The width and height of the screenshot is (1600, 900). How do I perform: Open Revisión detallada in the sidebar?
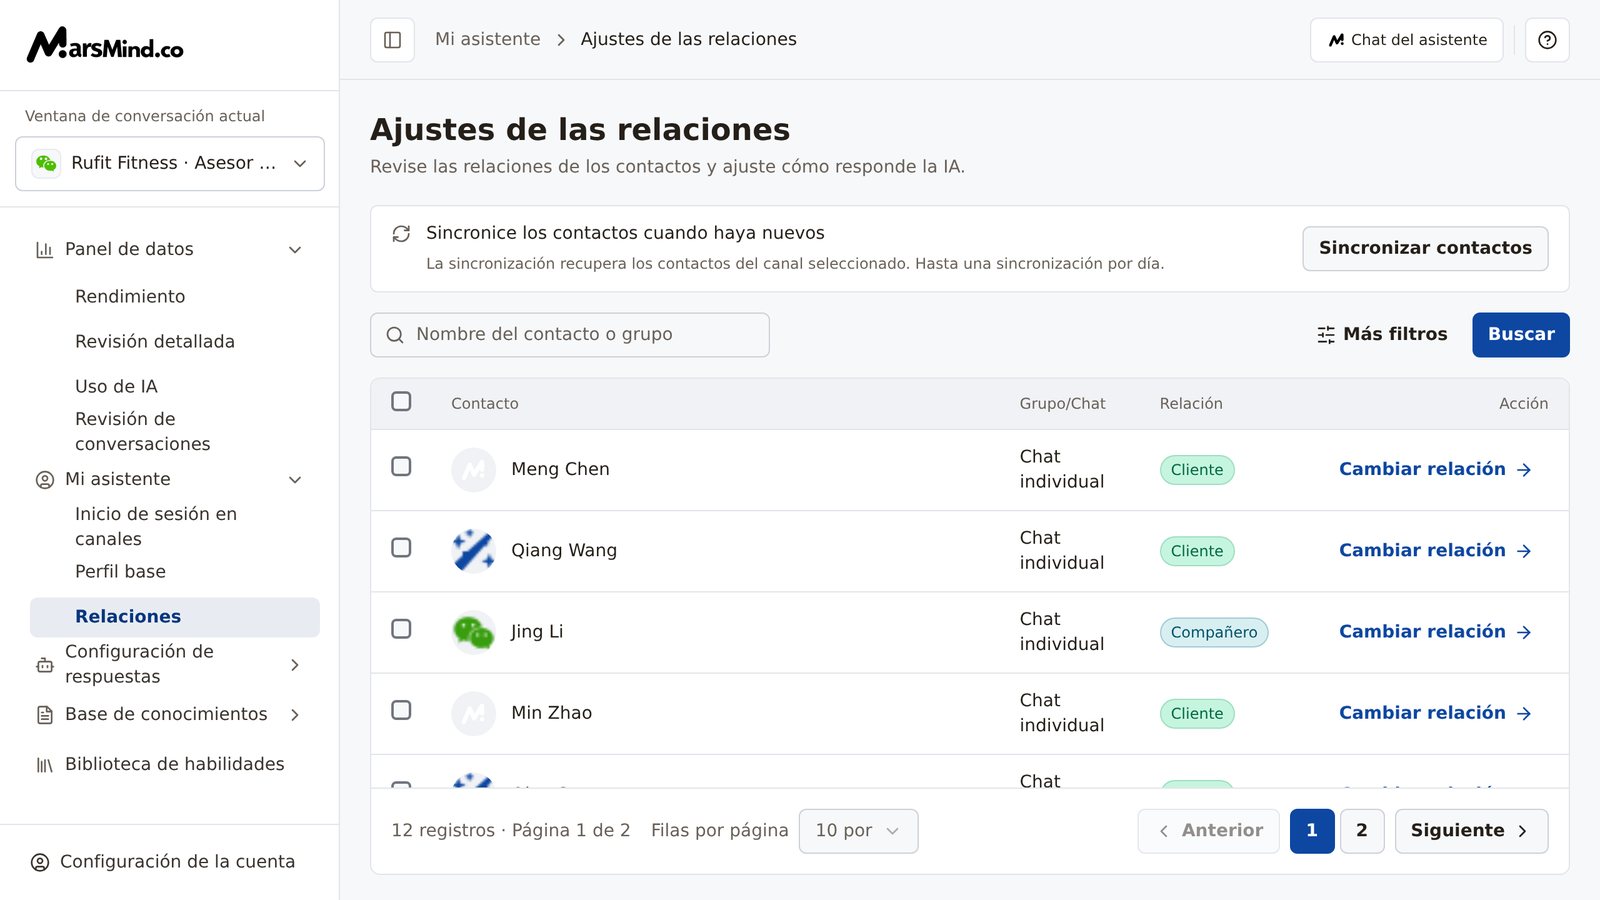click(x=155, y=342)
